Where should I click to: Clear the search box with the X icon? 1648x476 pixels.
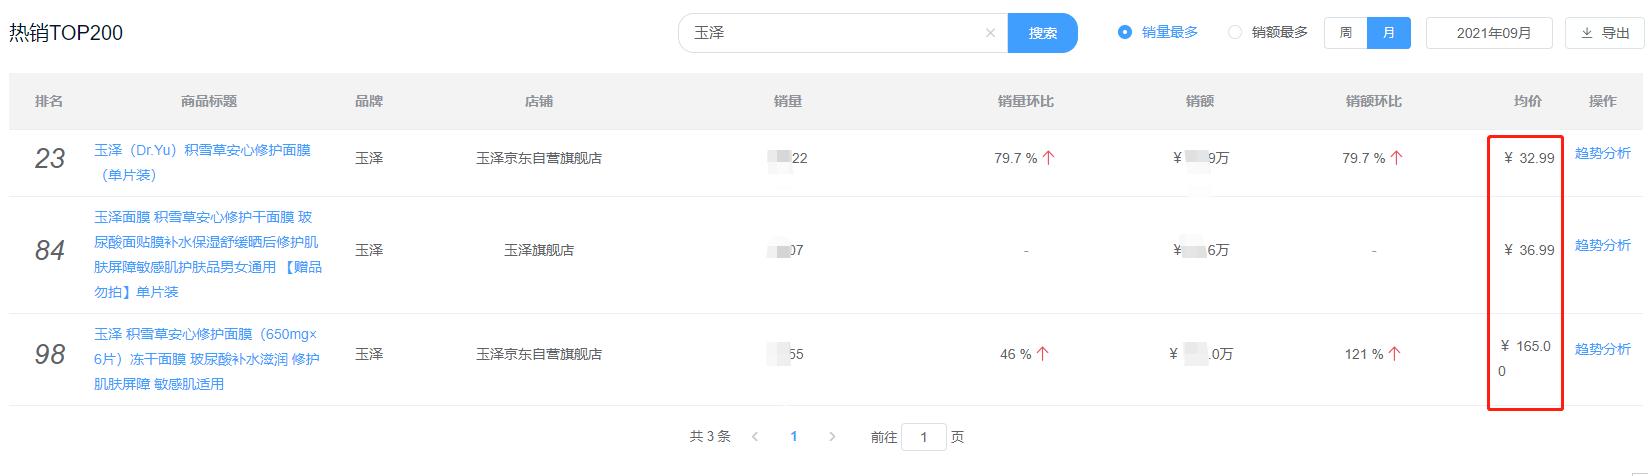990,33
